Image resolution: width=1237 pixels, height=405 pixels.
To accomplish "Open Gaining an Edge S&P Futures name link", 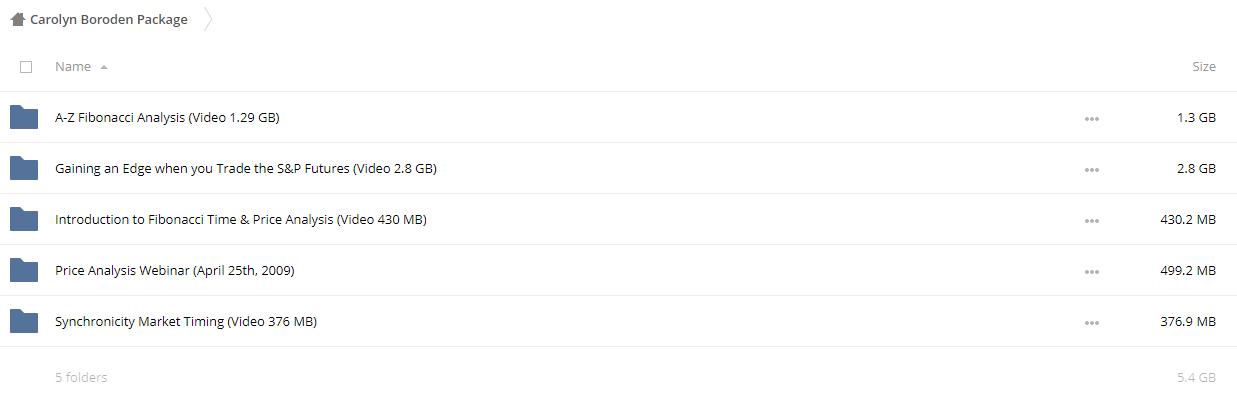I will pos(246,168).
